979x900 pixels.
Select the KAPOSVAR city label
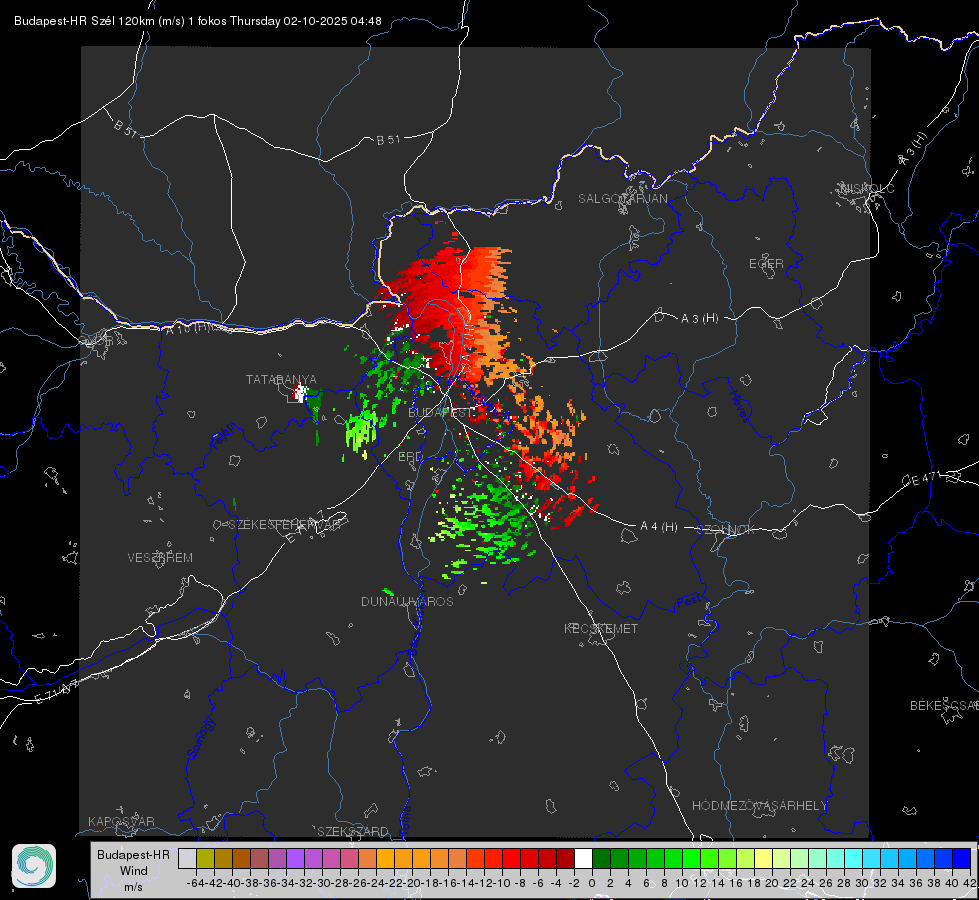121,821
